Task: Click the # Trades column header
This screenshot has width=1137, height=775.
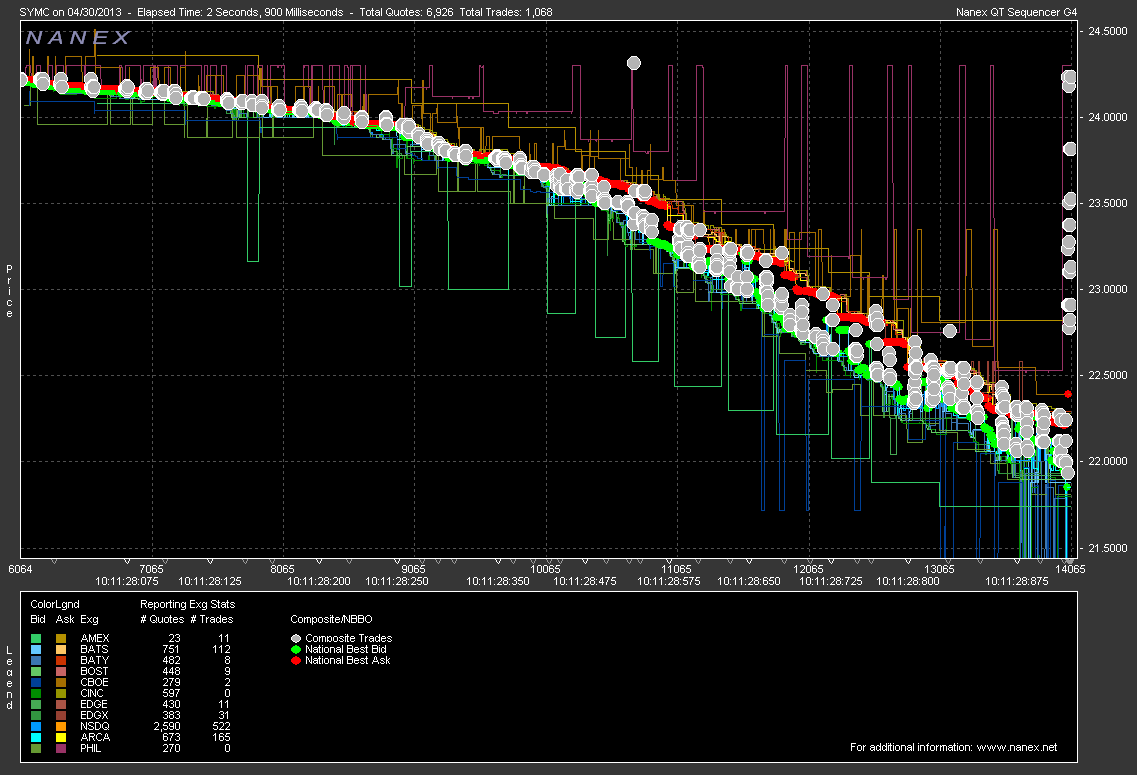Action: (211, 619)
